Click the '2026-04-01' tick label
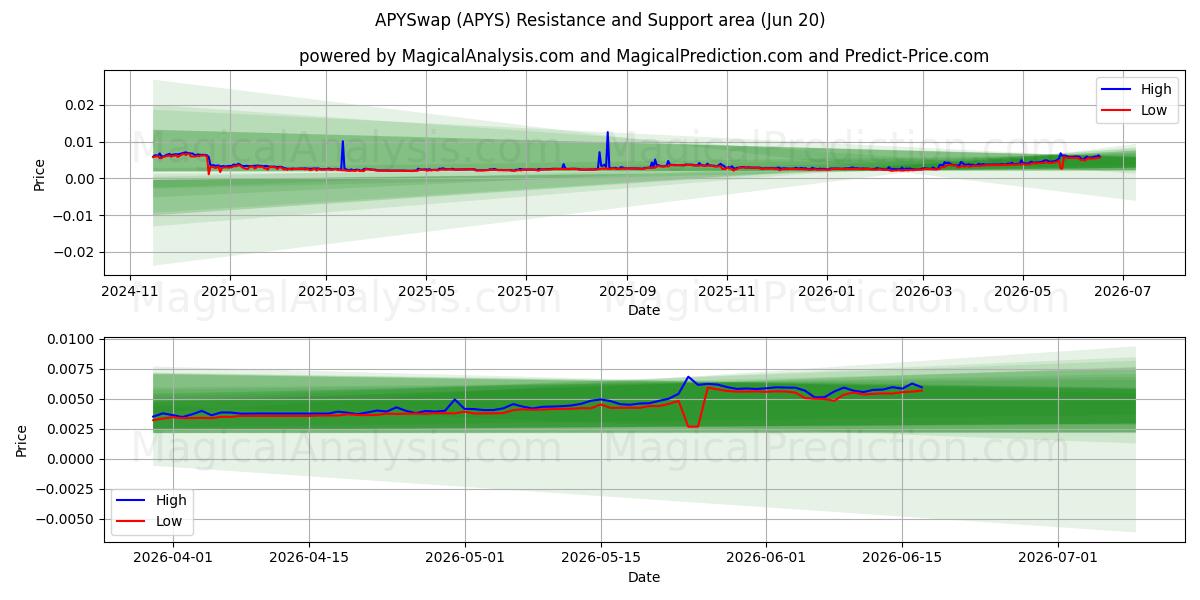Viewport: 1200px width, 600px height. [x=174, y=558]
